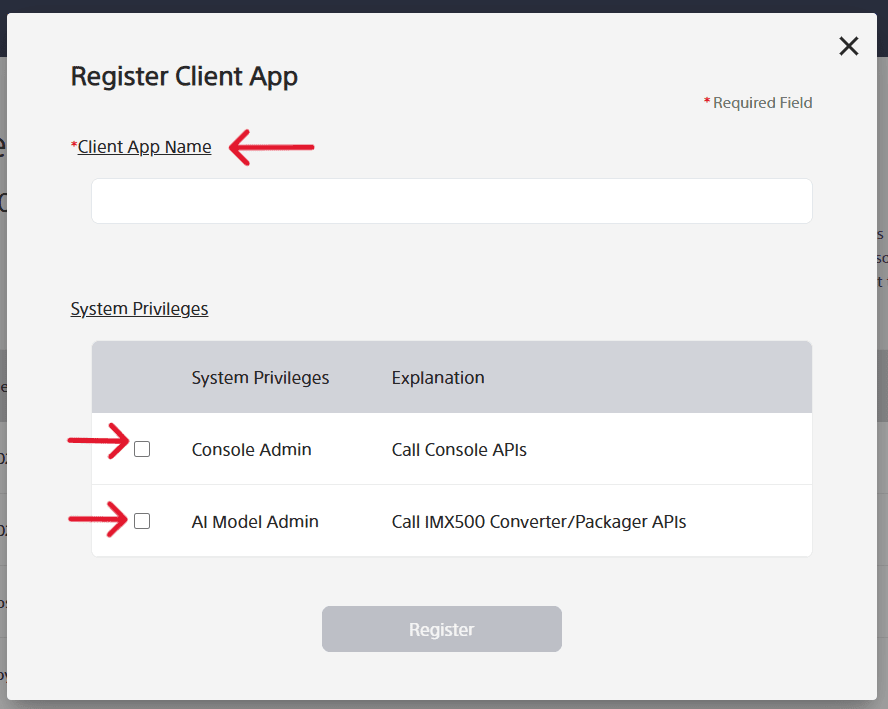Click the red arrow pointing at Client App Name
The image size is (888, 709).
coord(270,147)
